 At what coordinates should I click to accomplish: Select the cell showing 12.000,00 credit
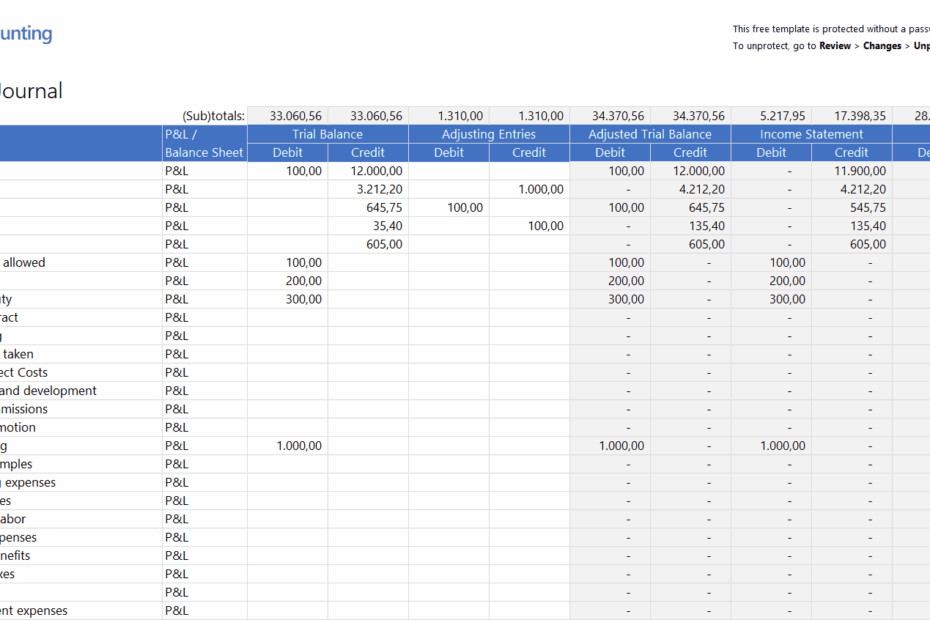click(375, 170)
